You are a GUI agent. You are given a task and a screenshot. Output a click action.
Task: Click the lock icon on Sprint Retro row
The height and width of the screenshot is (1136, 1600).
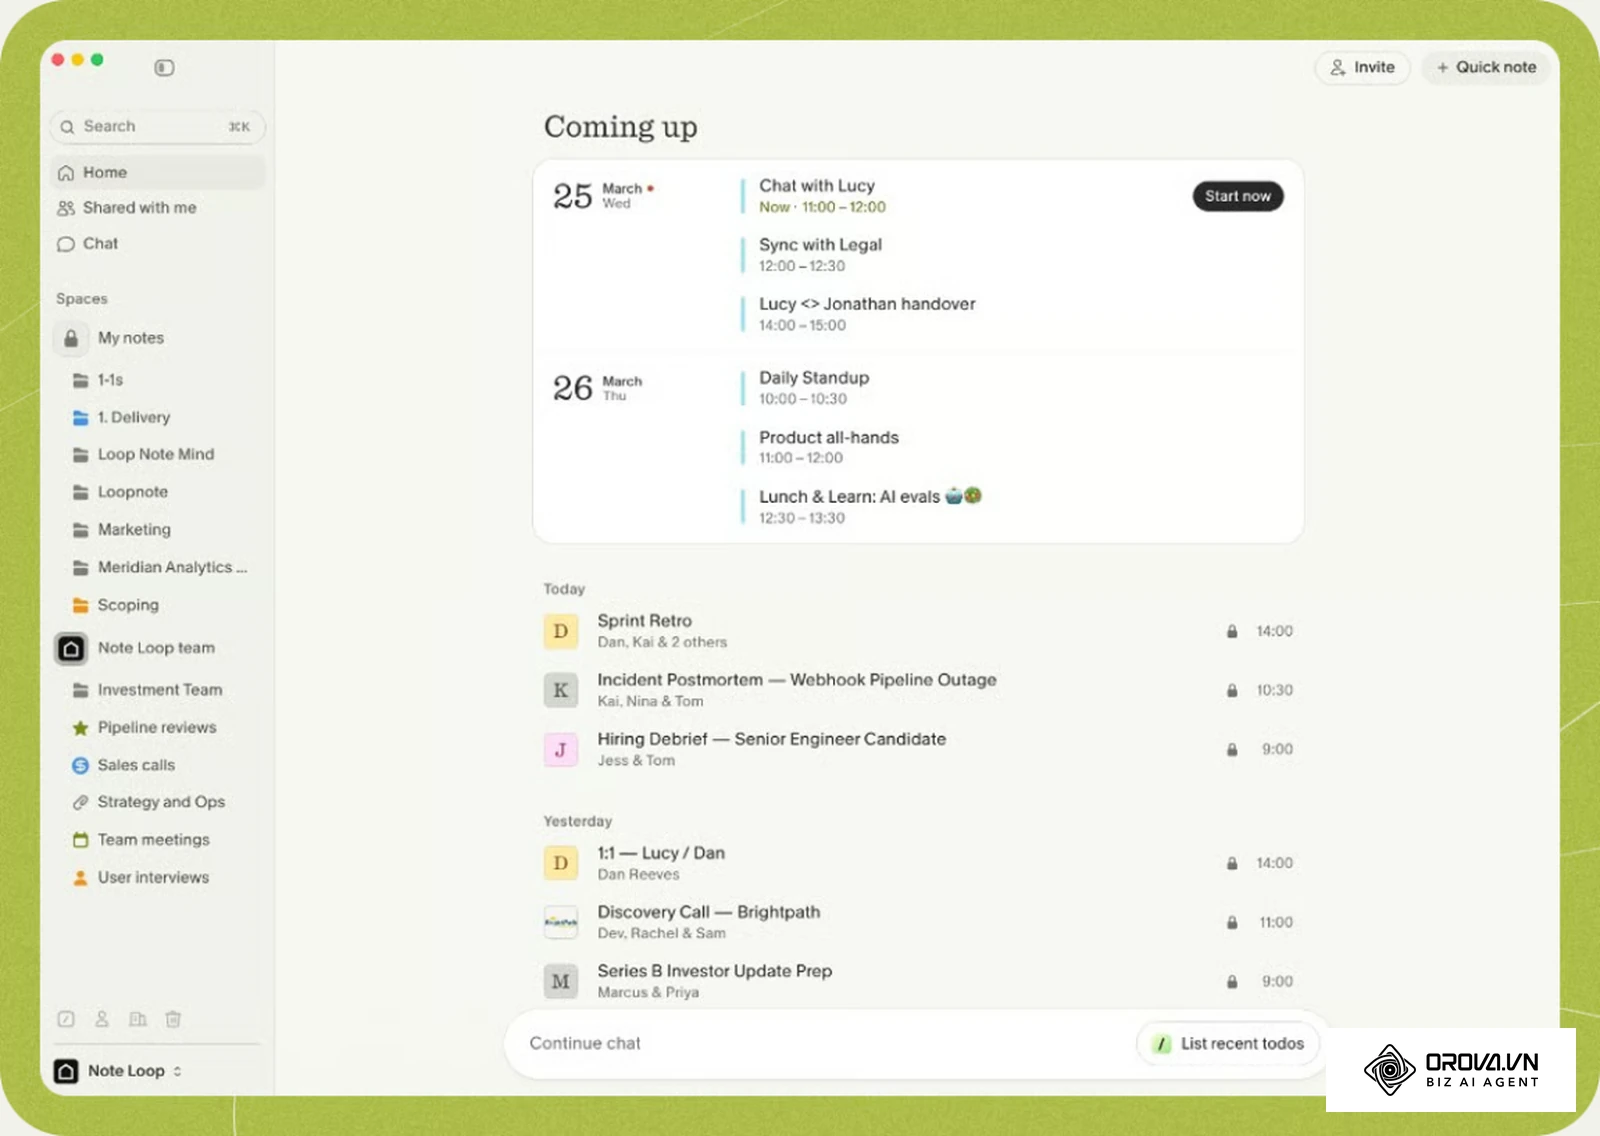(1232, 631)
